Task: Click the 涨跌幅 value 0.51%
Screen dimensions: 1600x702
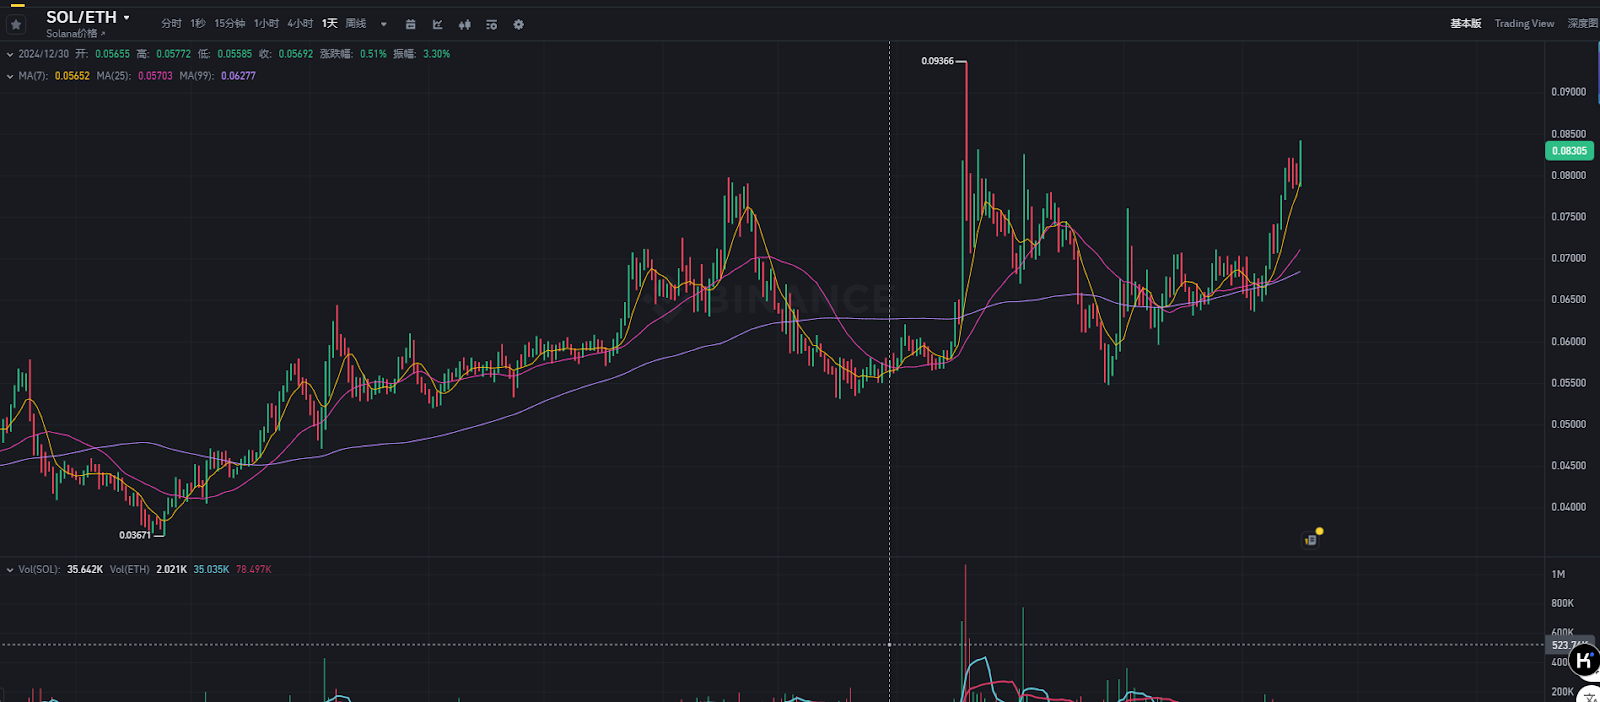Action: [373, 54]
